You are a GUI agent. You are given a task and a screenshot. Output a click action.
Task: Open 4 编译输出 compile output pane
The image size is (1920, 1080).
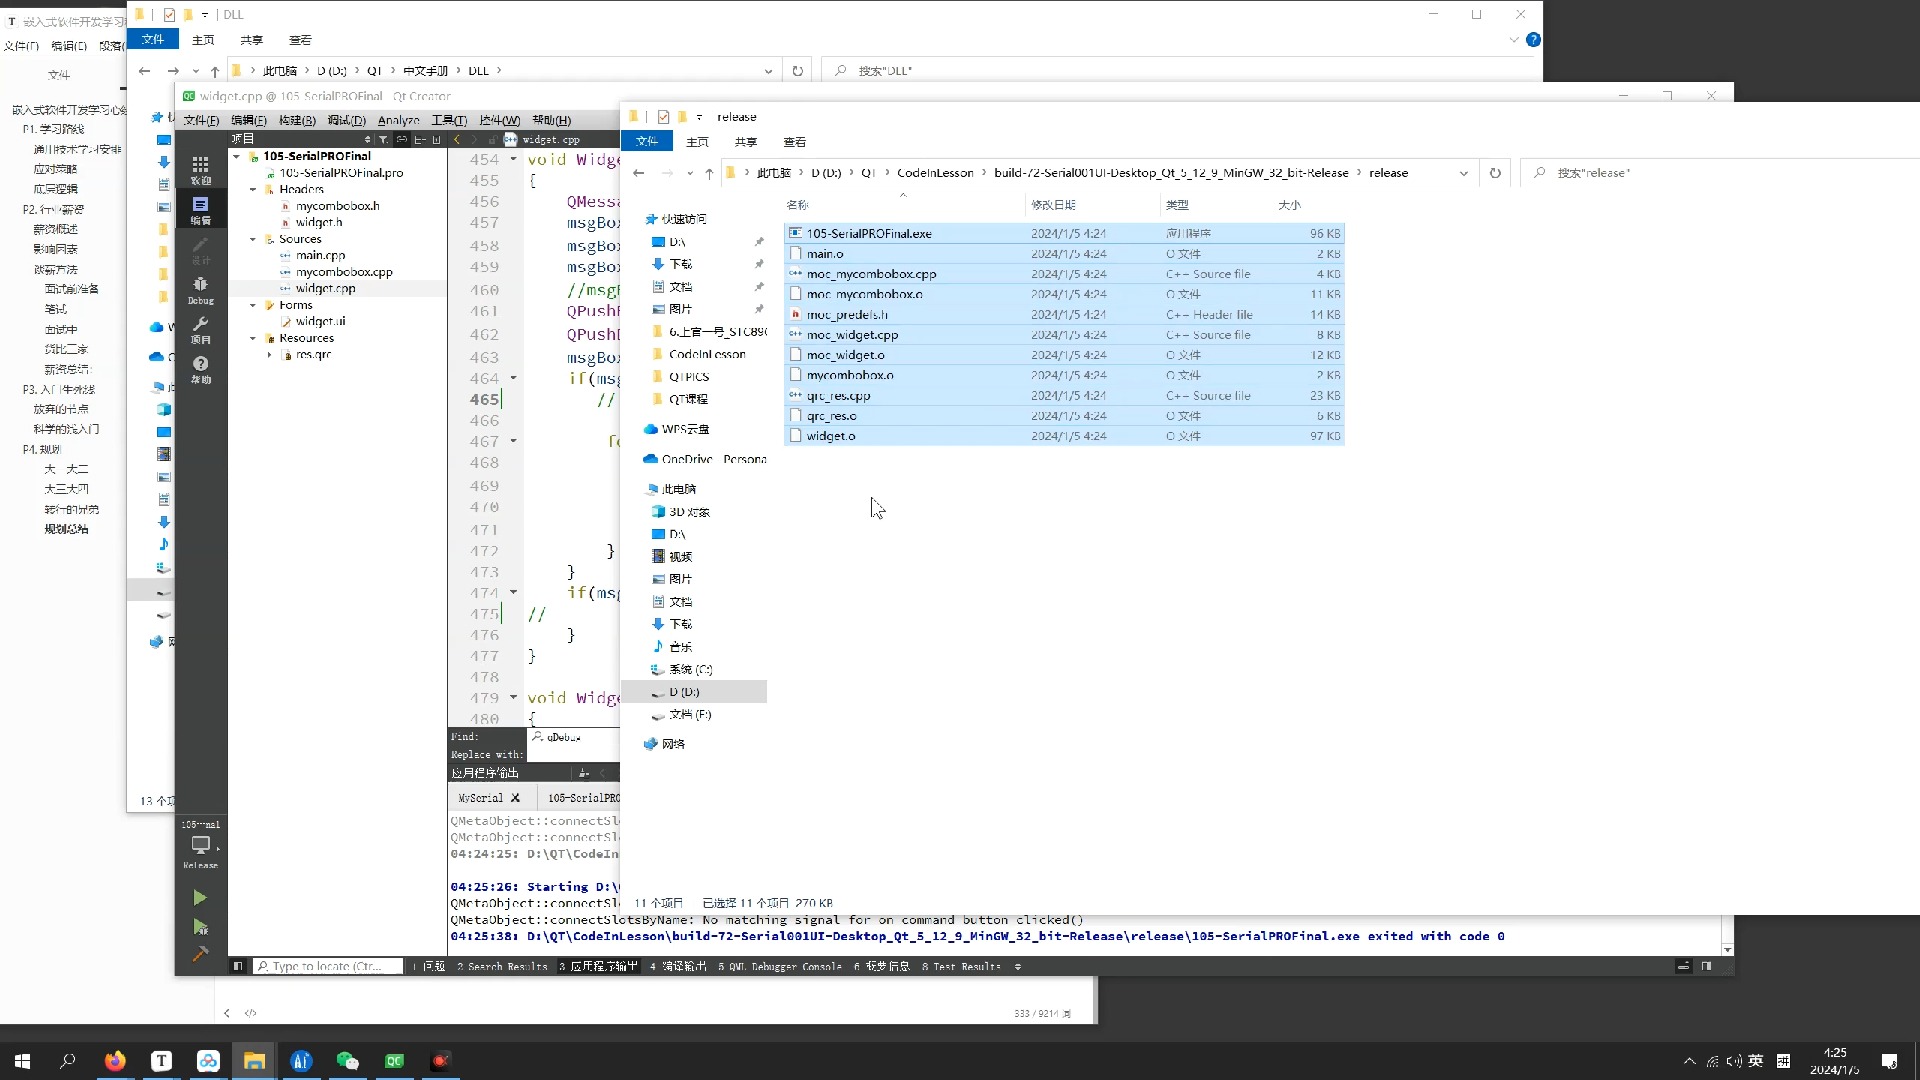click(678, 966)
